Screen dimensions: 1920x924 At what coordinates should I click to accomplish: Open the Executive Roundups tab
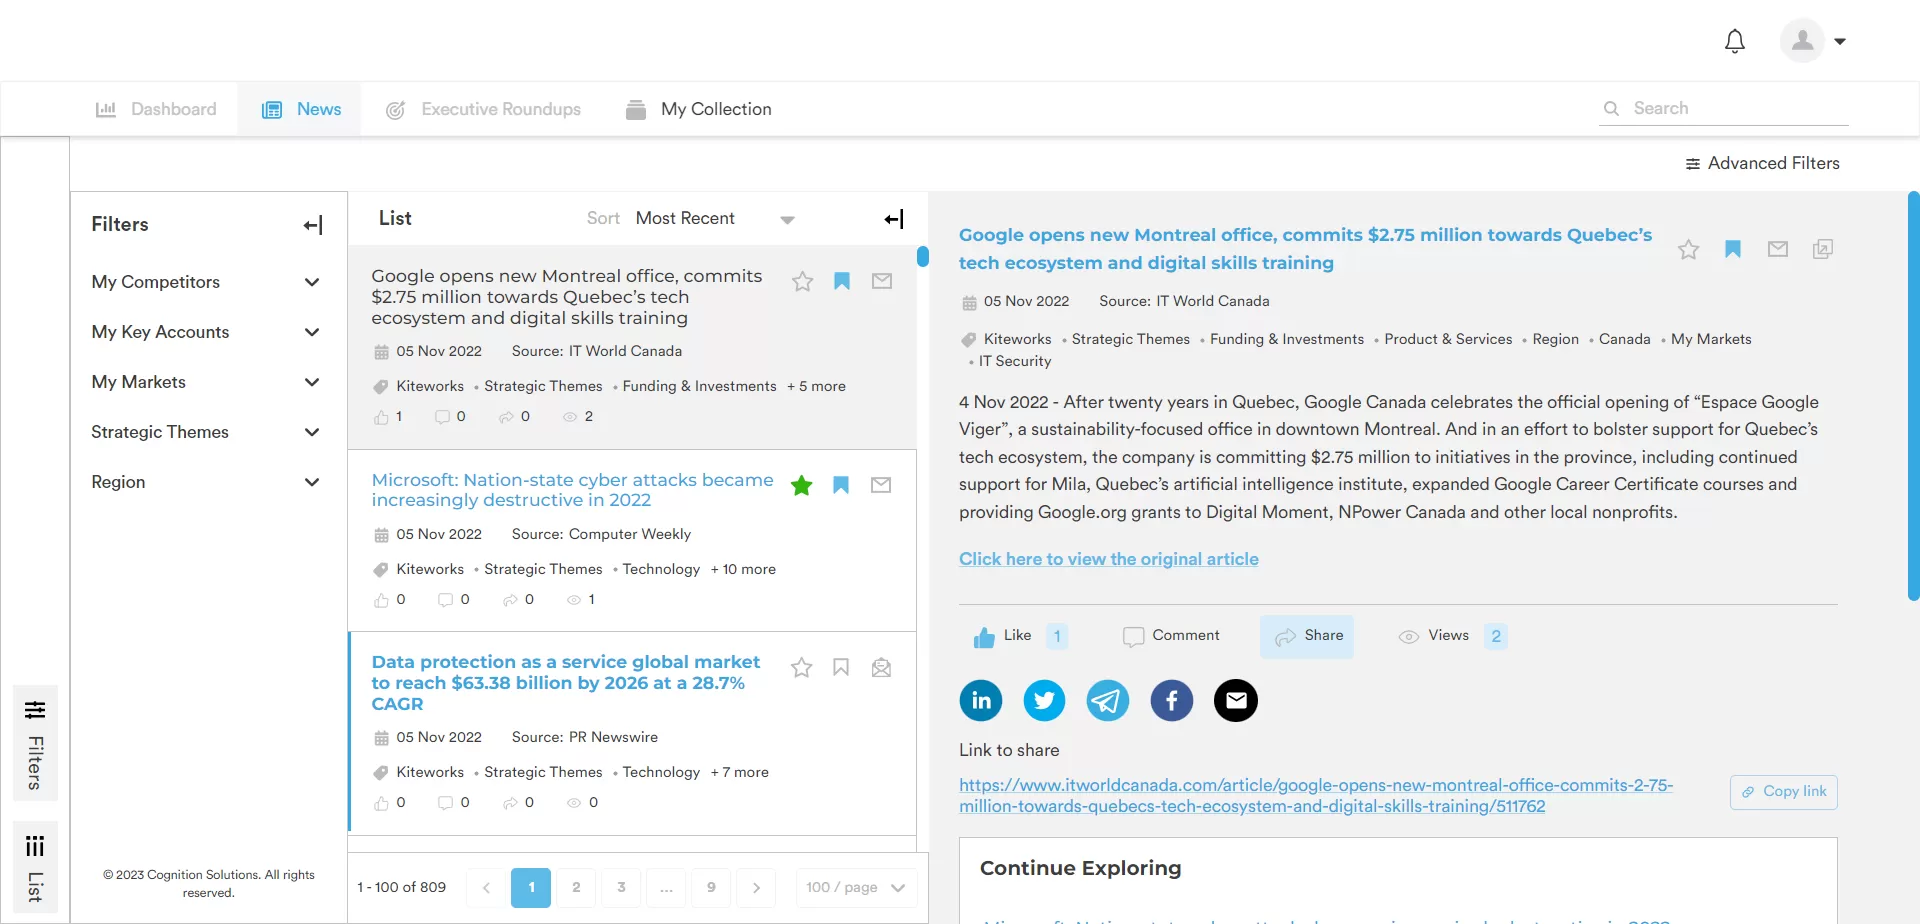(483, 109)
